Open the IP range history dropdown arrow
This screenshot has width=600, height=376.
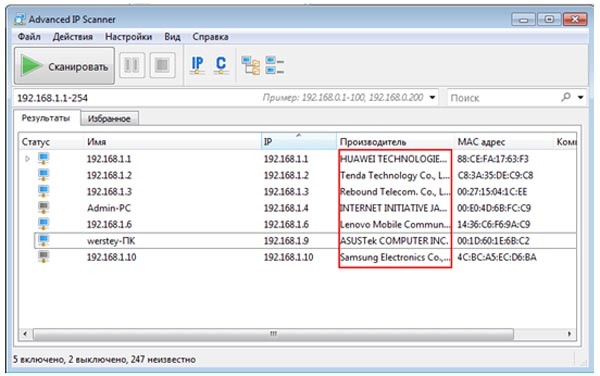432,98
